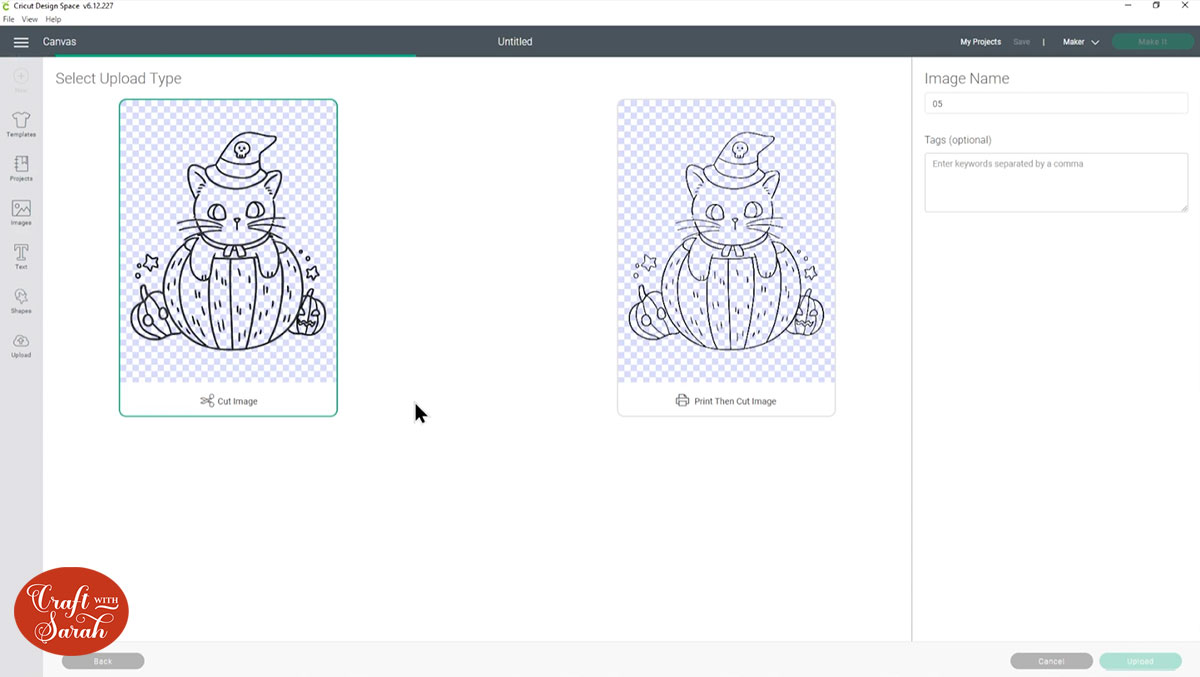Open My Projects
1200x677 pixels.
(x=980, y=42)
